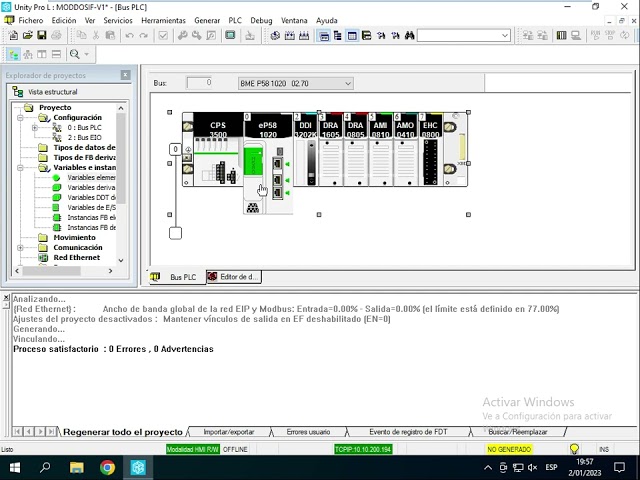The width and height of the screenshot is (640, 480).
Task: Click the zoom magnifier icon
Action: [x=75, y=54]
